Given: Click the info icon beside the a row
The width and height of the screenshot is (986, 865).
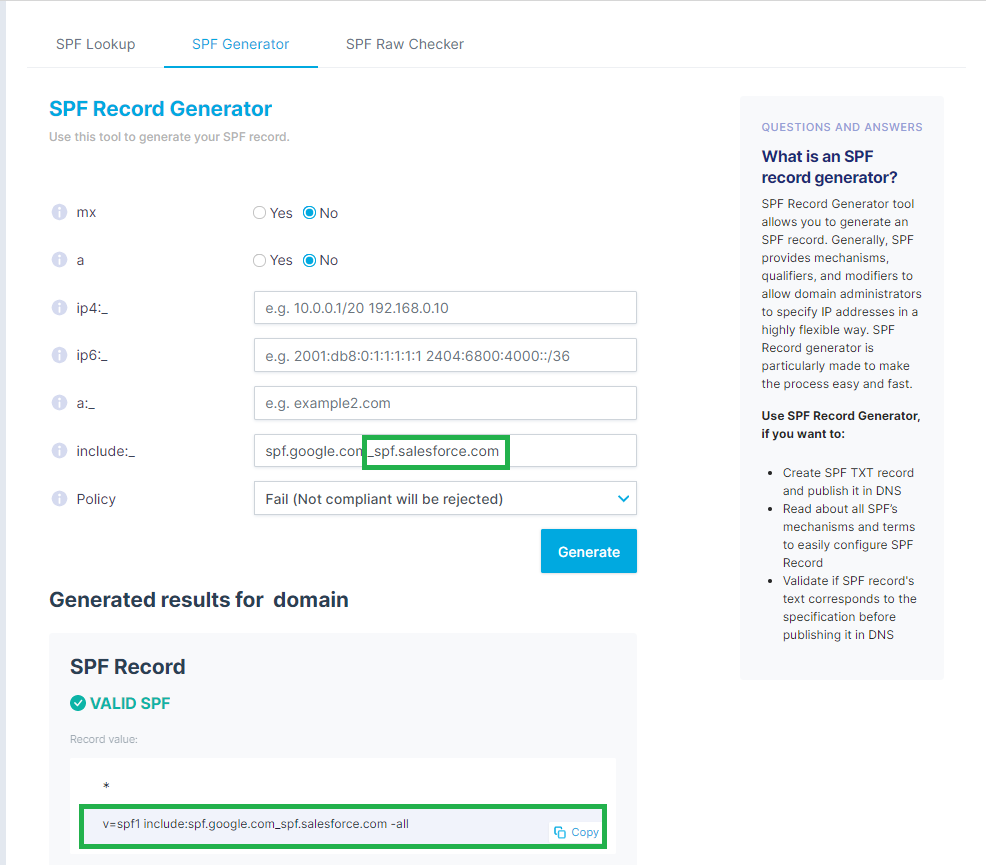Looking at the screenshot, I should (x=59, y=260).
